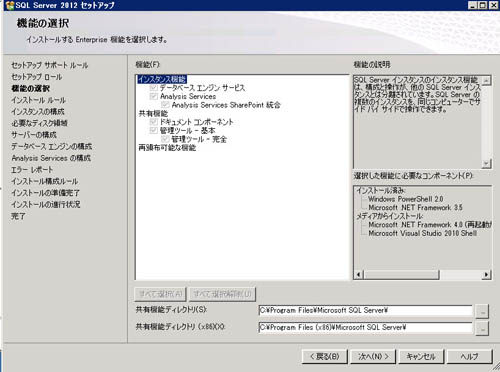Select インストール ルール step in sidebar
This screenshot has width=500, height=372.
click(38, 100)
